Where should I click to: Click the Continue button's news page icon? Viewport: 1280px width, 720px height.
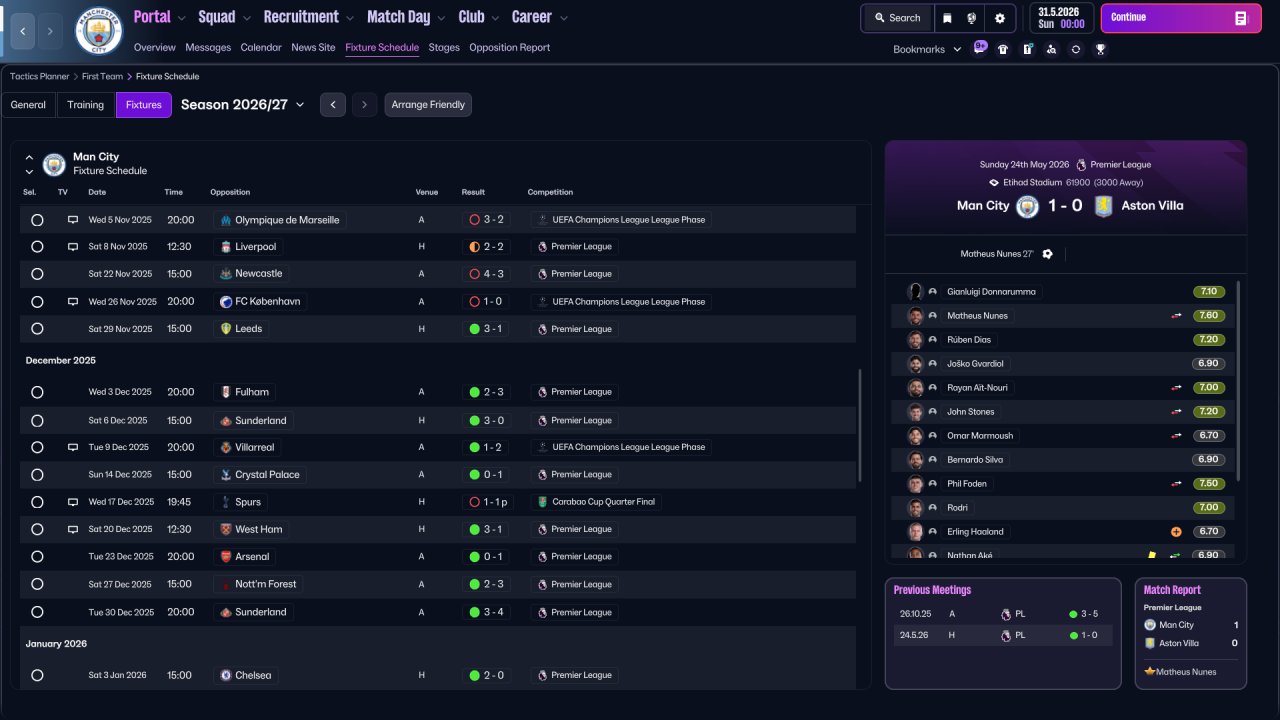point(1240,18)
